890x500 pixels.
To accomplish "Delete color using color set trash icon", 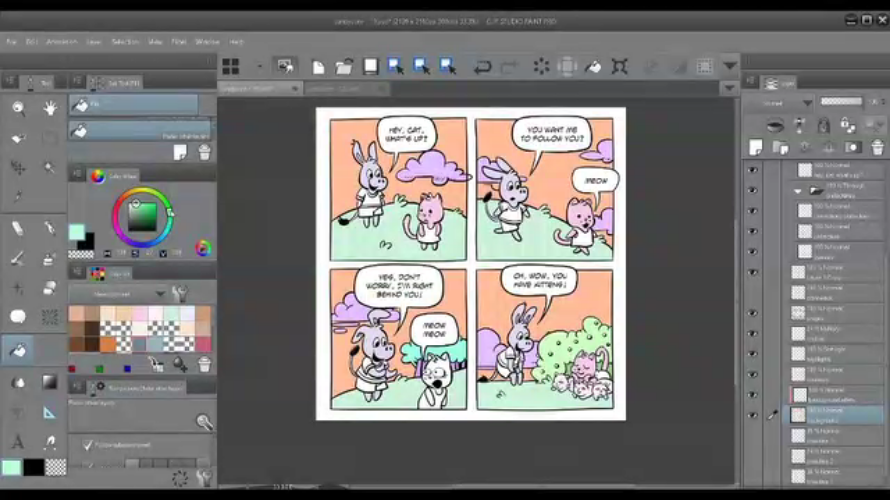I will point(204,364).
